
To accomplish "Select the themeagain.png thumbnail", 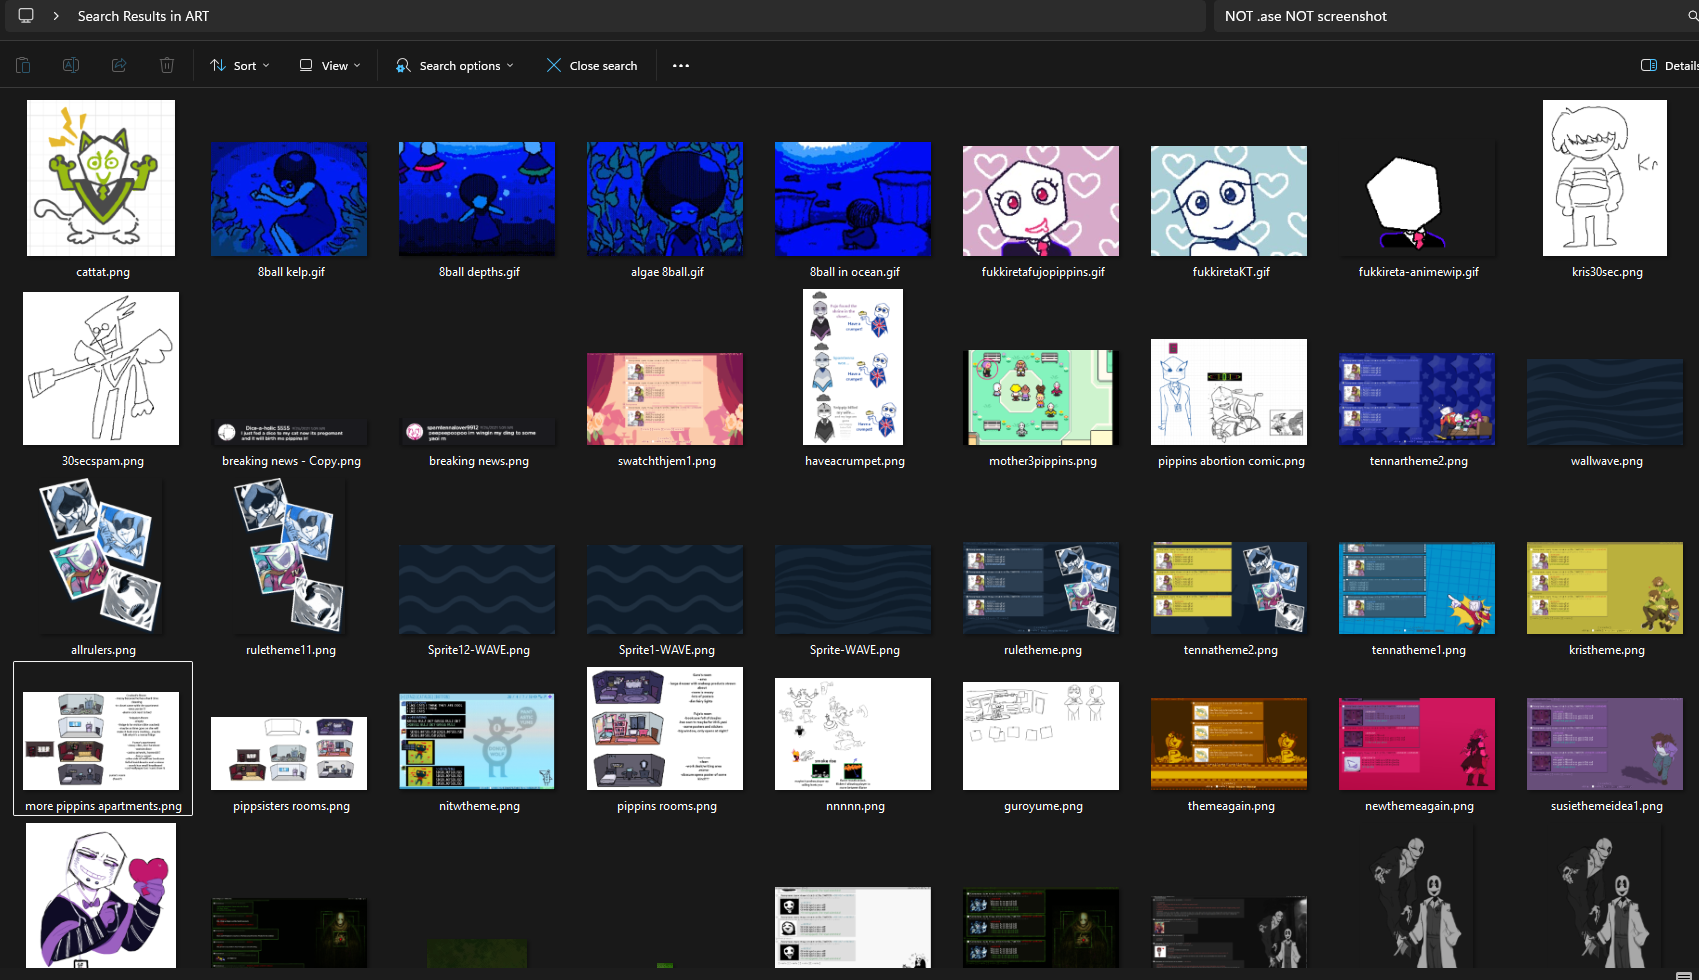I will [1229, 744].
